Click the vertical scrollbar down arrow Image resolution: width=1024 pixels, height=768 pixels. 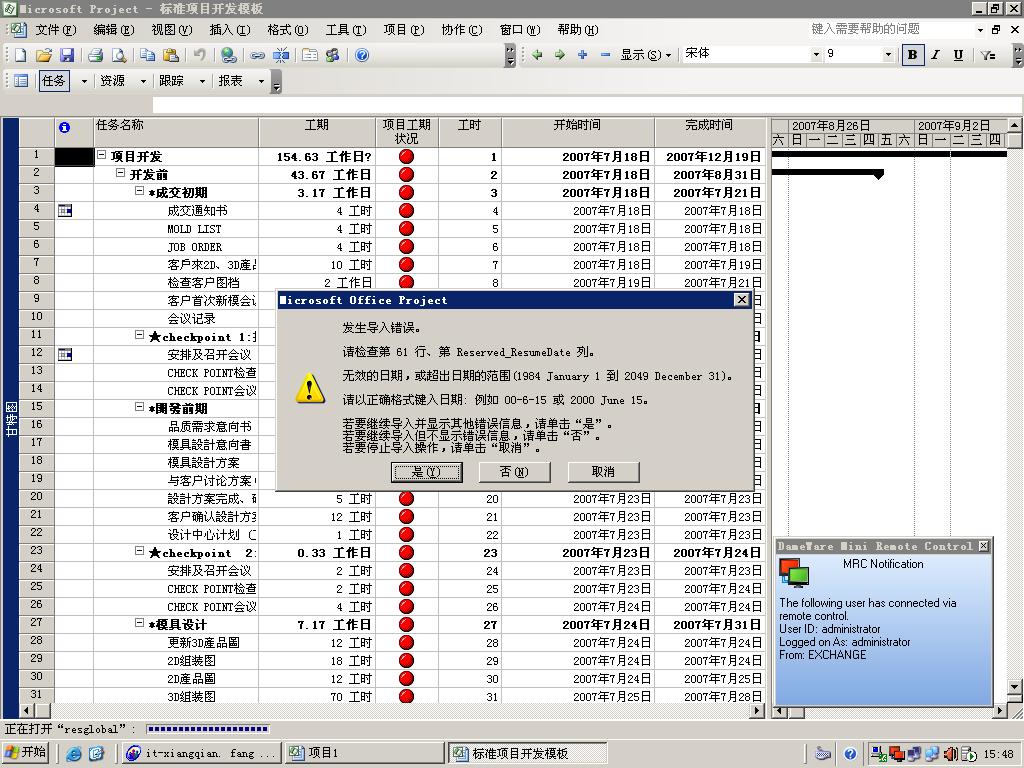(1014, 687)
